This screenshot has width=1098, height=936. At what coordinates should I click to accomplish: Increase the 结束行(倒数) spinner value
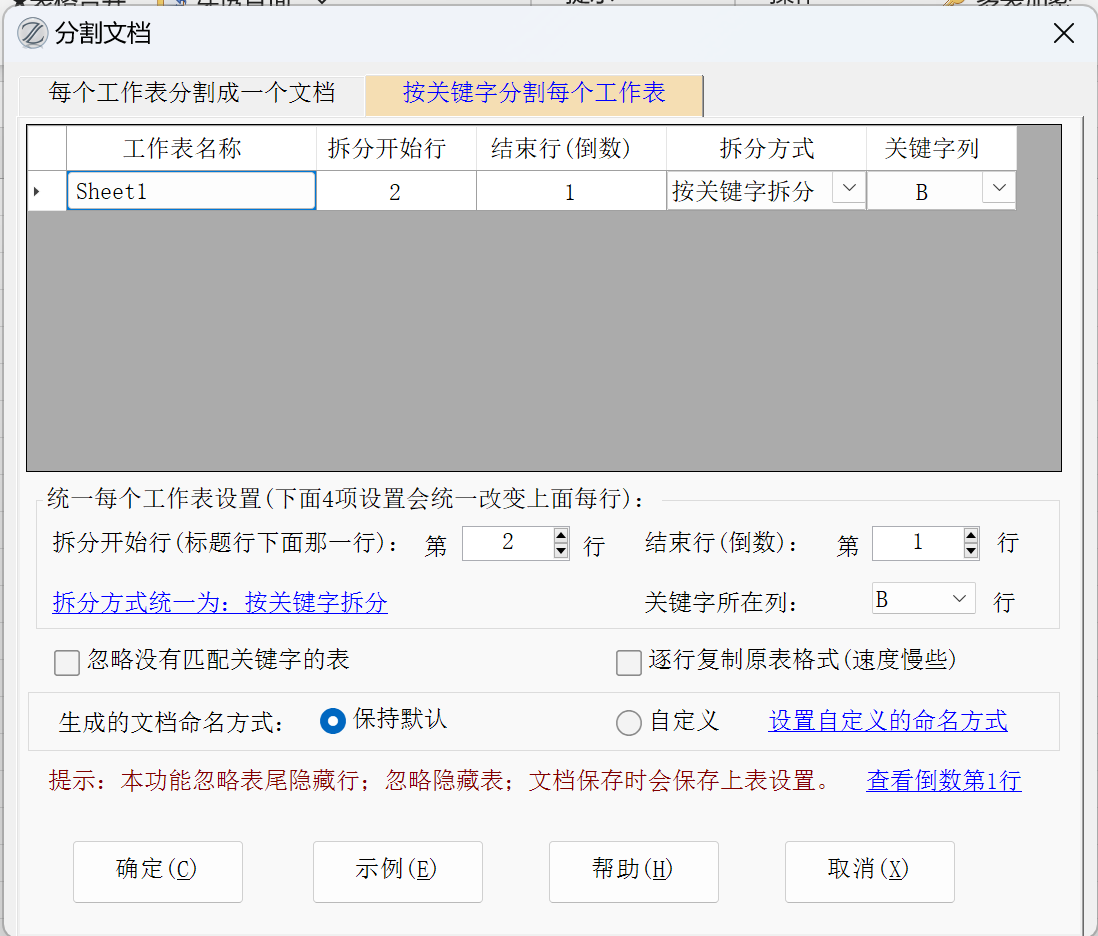(971, 536)
